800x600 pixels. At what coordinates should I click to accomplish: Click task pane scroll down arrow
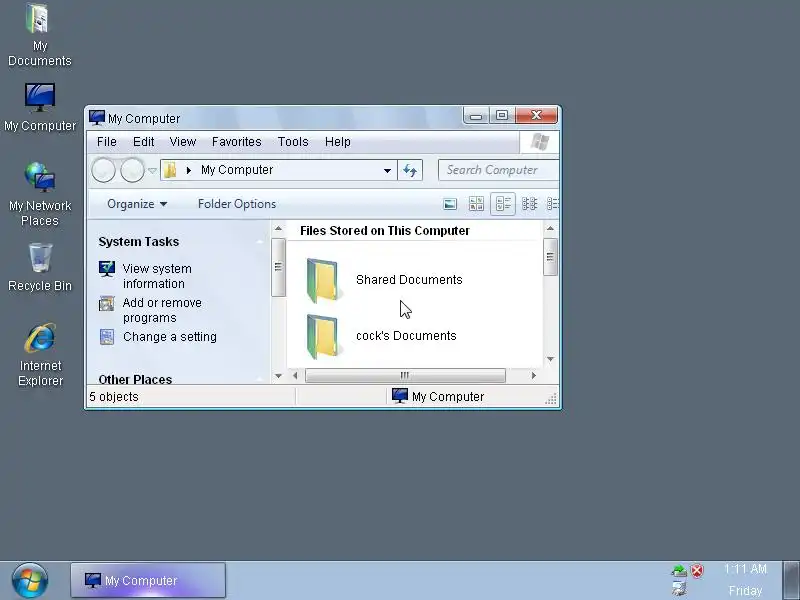click(x=278, y=376)
